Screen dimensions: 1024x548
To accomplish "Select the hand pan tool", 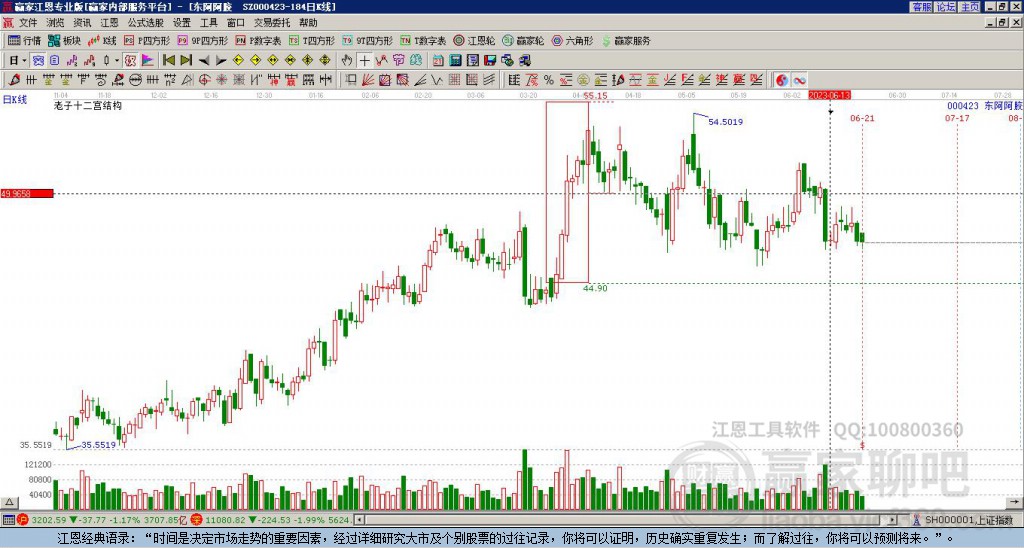I will [x=347, y=60].
